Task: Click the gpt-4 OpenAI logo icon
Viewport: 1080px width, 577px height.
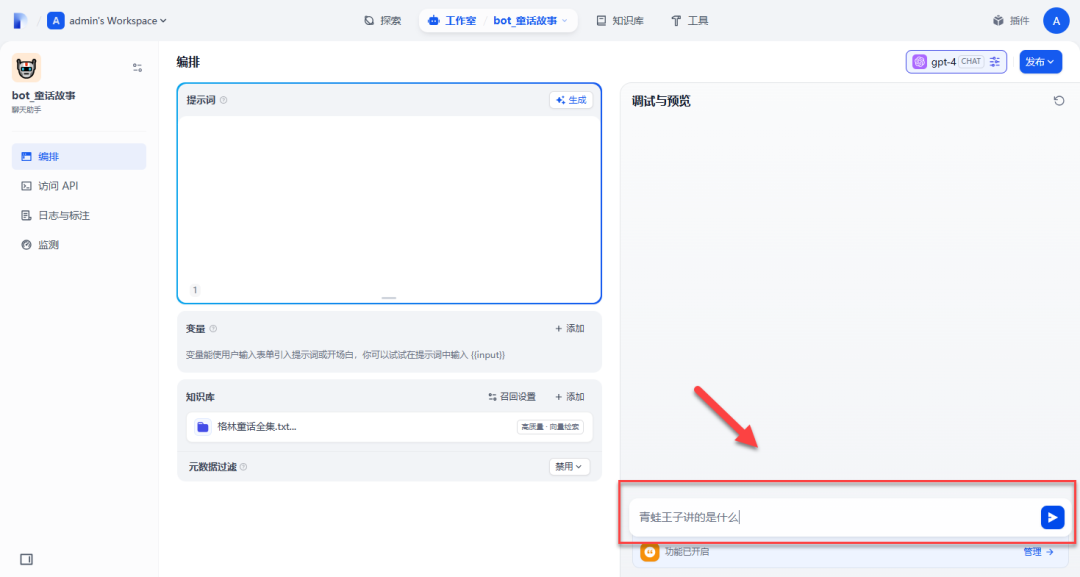Action: pos(920,62)
